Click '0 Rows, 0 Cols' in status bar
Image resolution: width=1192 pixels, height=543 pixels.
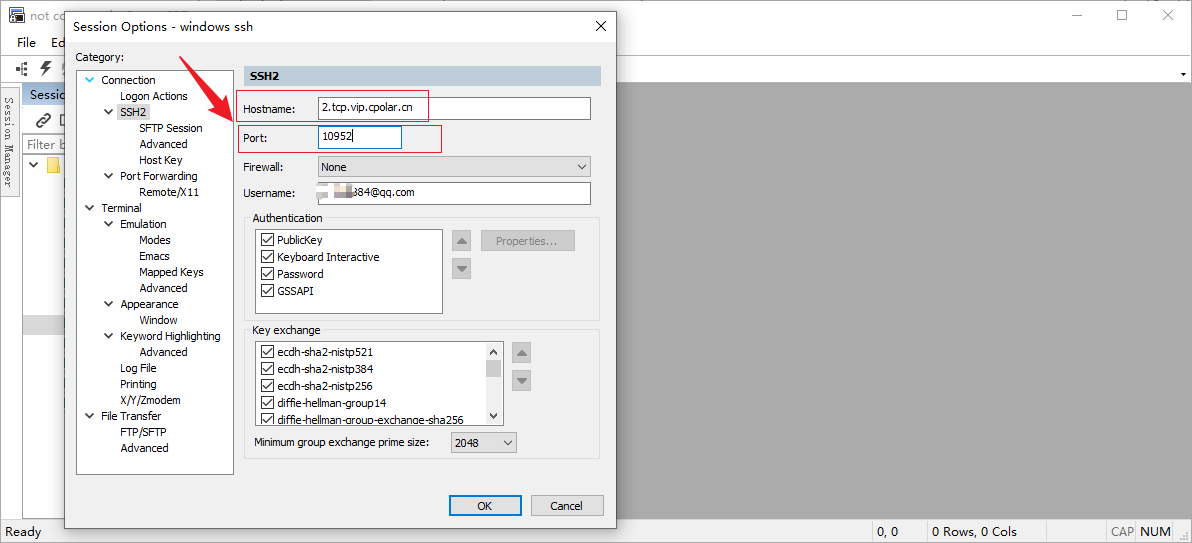(975, 532)
